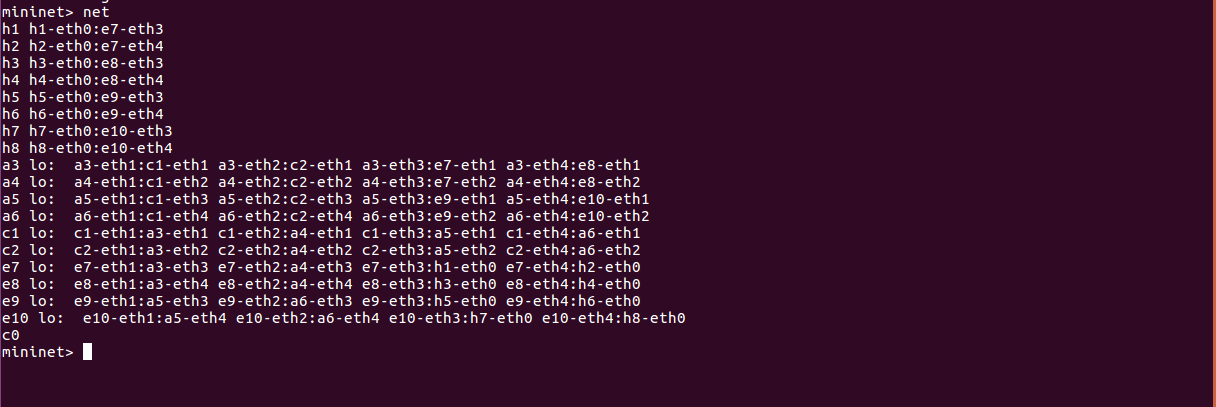Click the bottom "mininet>" prompt text

point(37,352)
